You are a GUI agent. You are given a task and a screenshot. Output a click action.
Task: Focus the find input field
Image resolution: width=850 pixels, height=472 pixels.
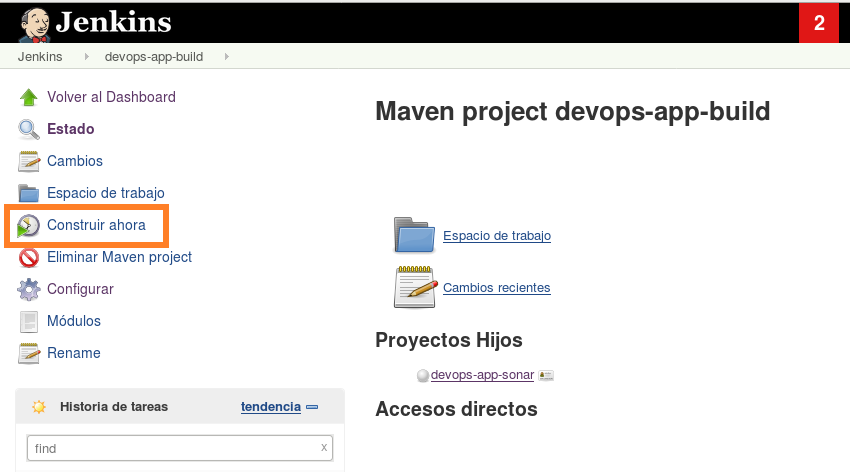click(x=170, y=448)
